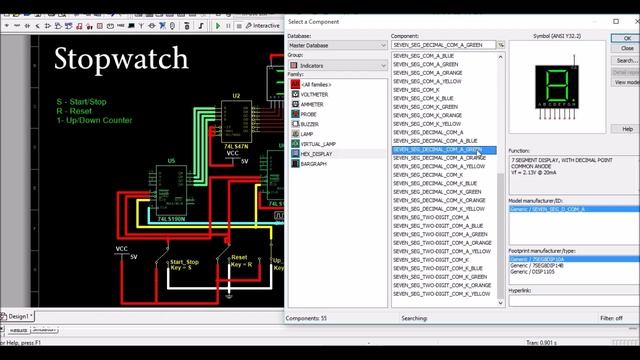Screen dimensions: 640x360
Task: Select the LAMP family
Action: pyautogui.click(x=307, y=134)
